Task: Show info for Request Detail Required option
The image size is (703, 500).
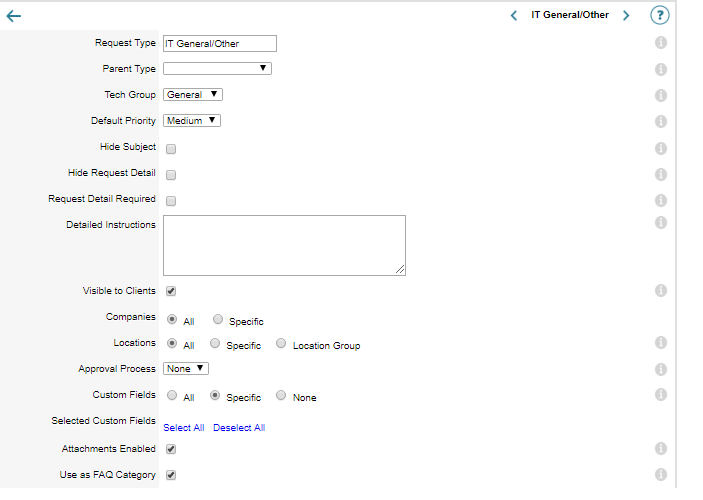Action: [661, 200]
